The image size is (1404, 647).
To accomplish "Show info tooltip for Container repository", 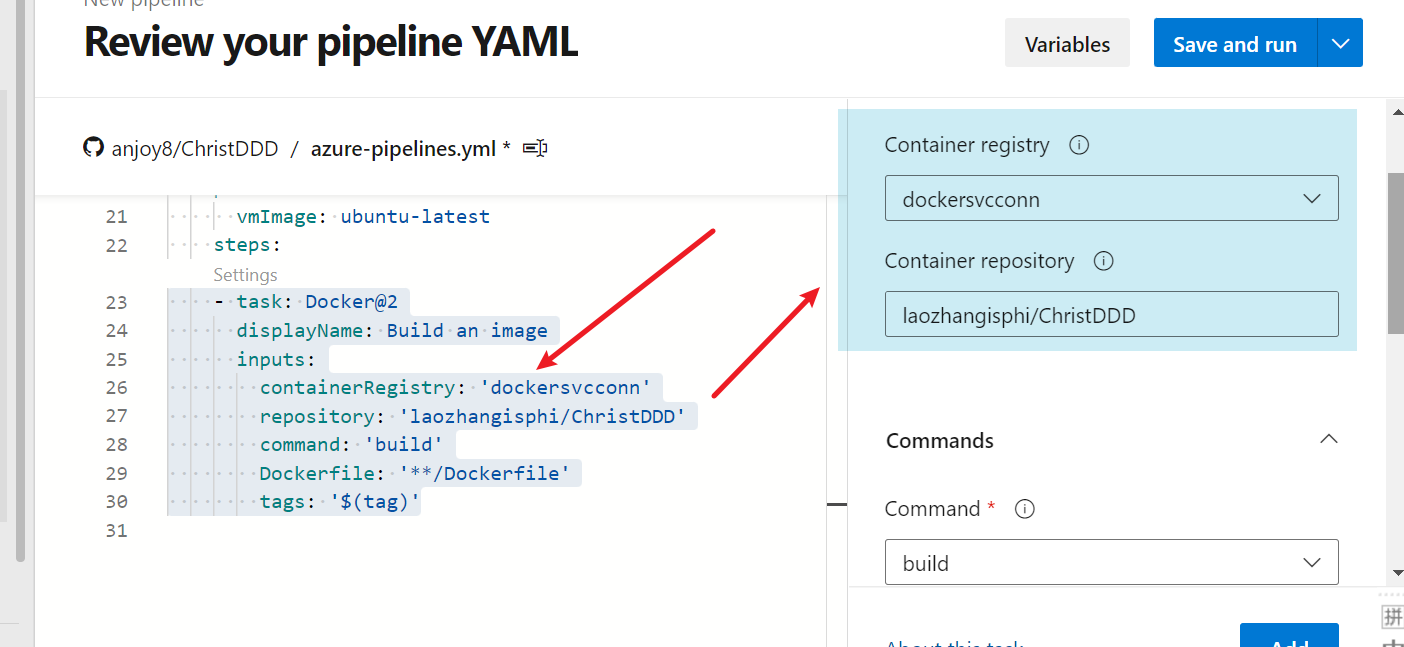I will coord(1103,261).
